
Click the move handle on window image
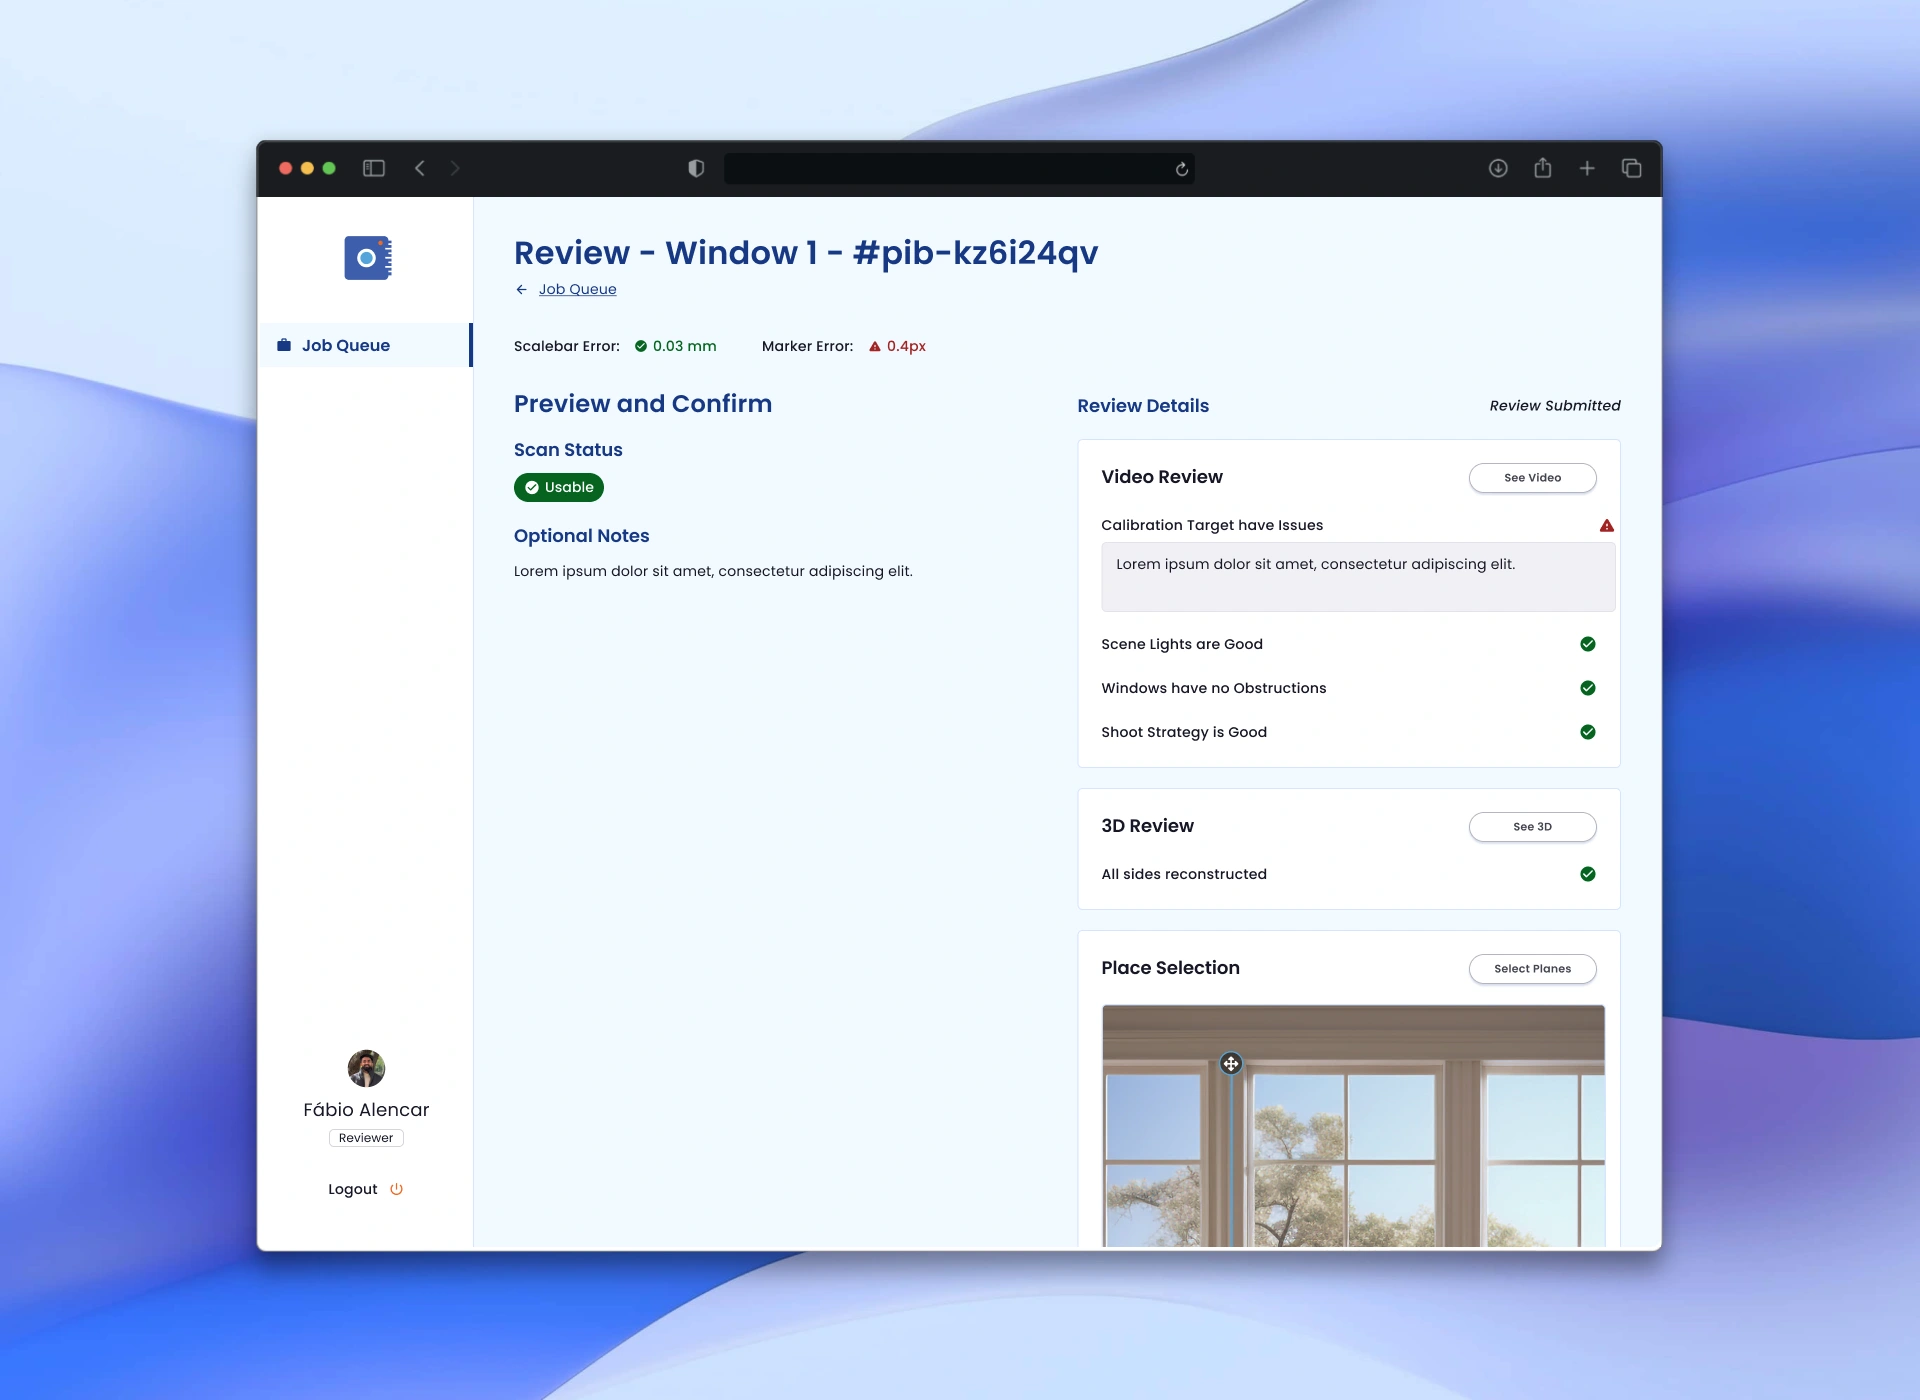click(x=1231, y=1064)
